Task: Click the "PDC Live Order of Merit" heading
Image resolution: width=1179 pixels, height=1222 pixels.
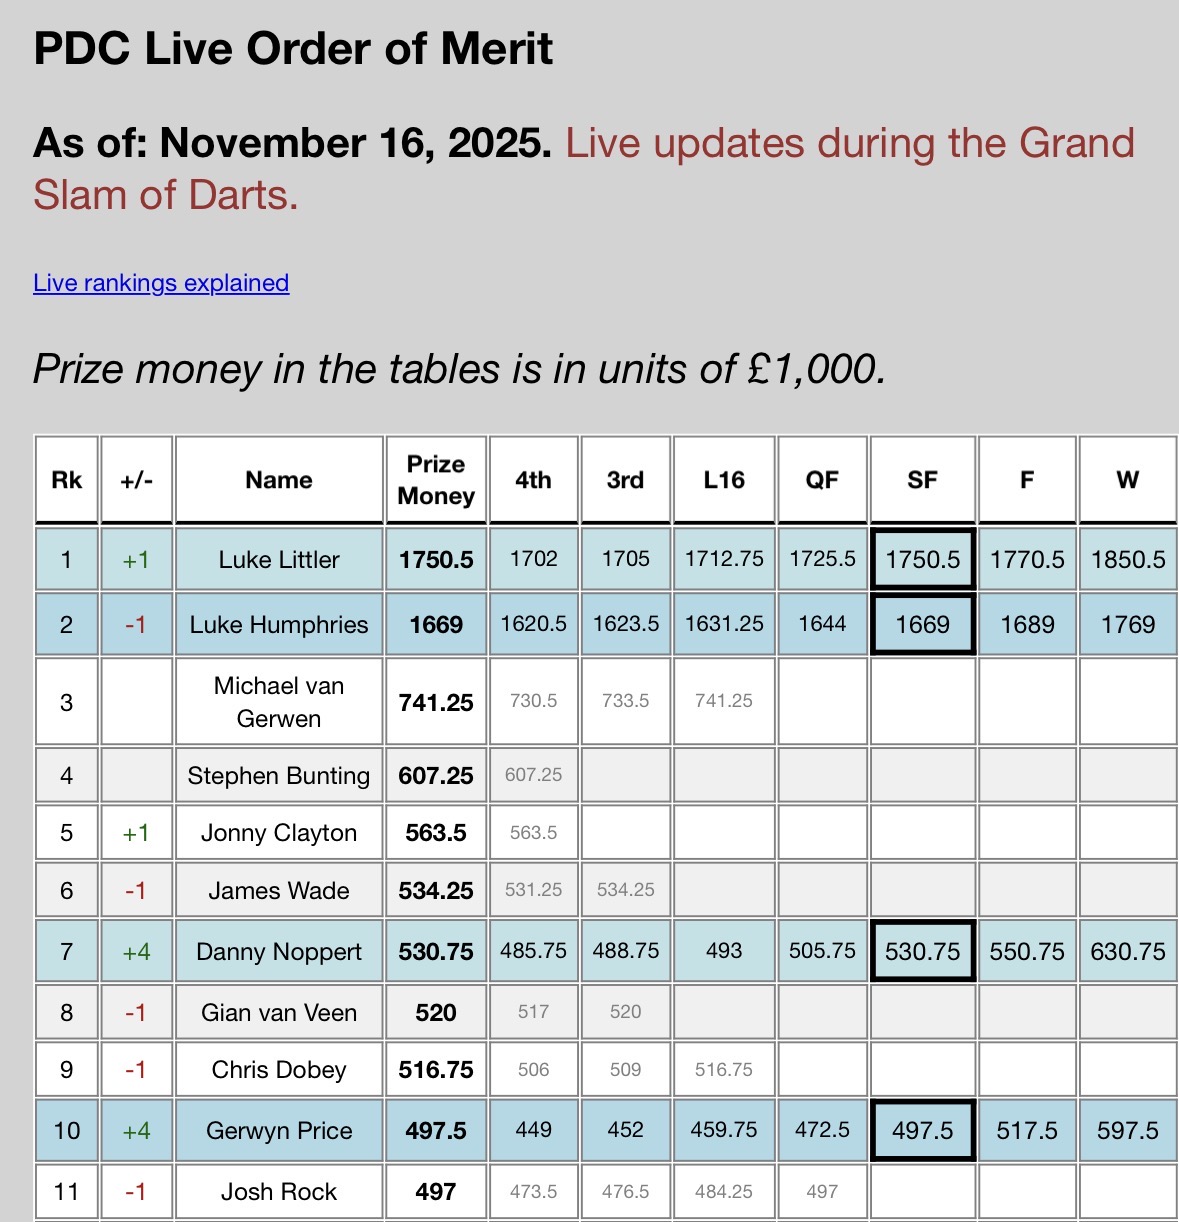Action: click(x=293, y=49)
